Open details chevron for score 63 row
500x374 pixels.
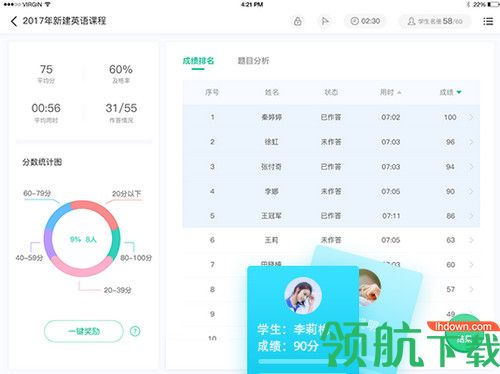click(x=471, y=240)
